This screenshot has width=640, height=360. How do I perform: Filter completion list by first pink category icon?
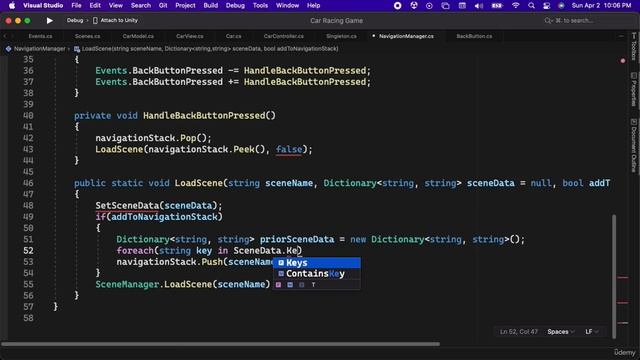click(x=278, y=285)
